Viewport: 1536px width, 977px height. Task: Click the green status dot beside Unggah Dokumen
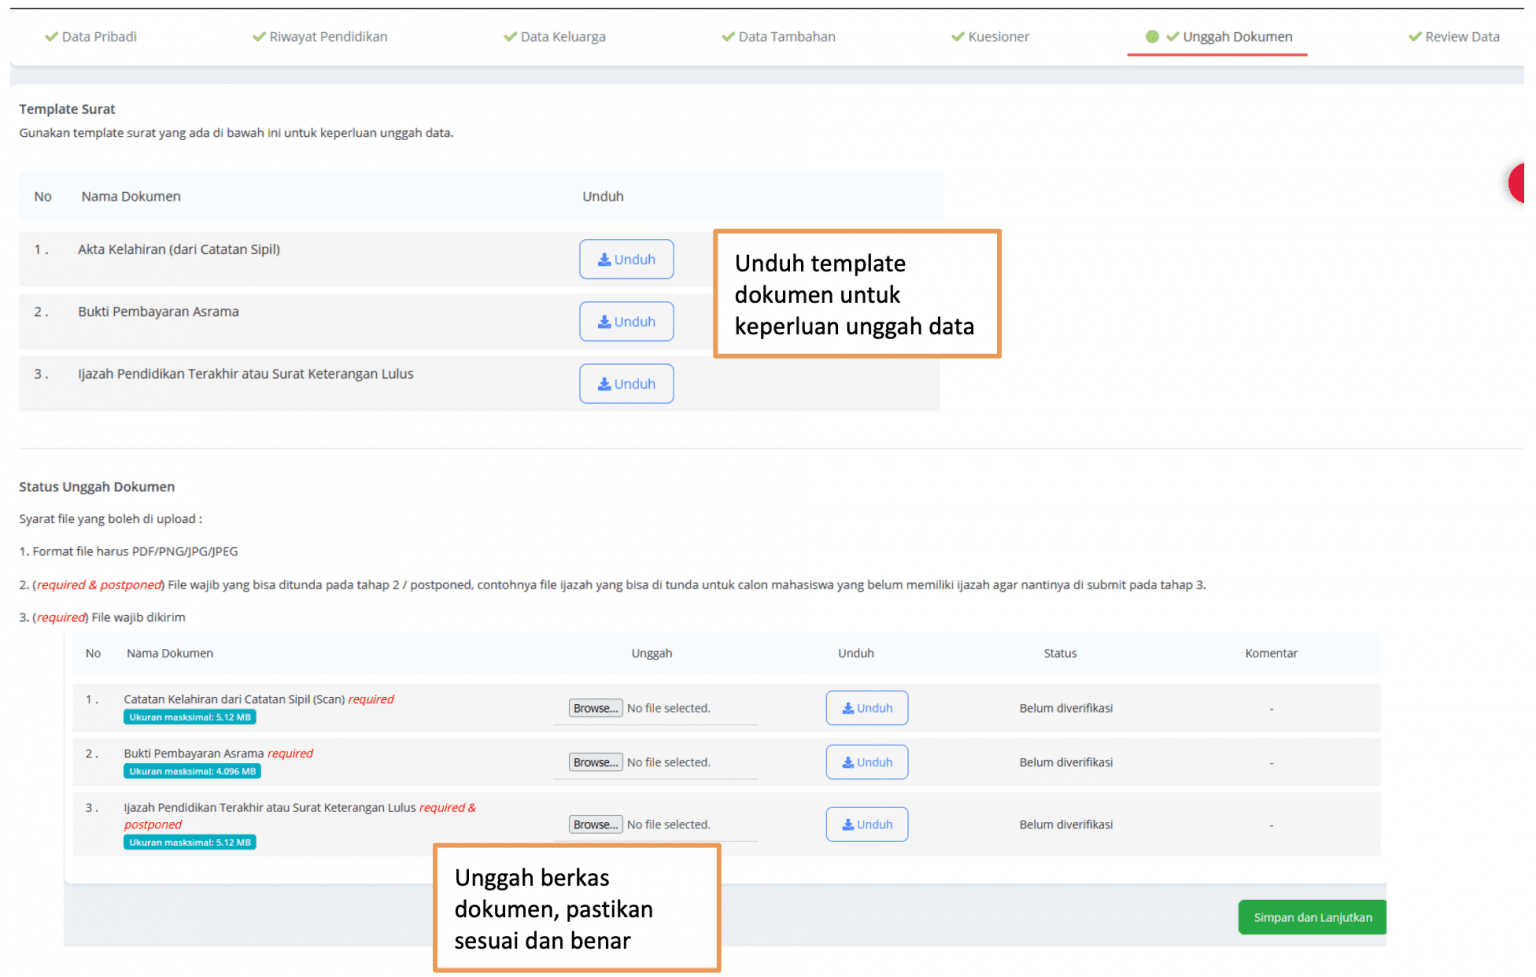1152,36
